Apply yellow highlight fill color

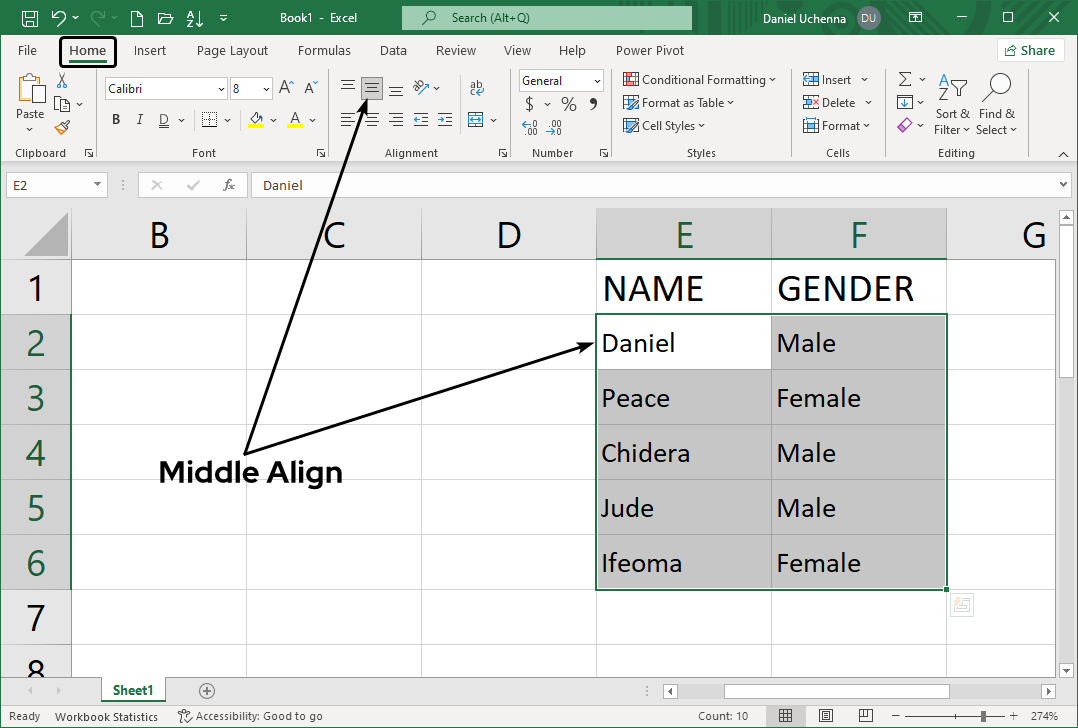click(x=257, y=119)
